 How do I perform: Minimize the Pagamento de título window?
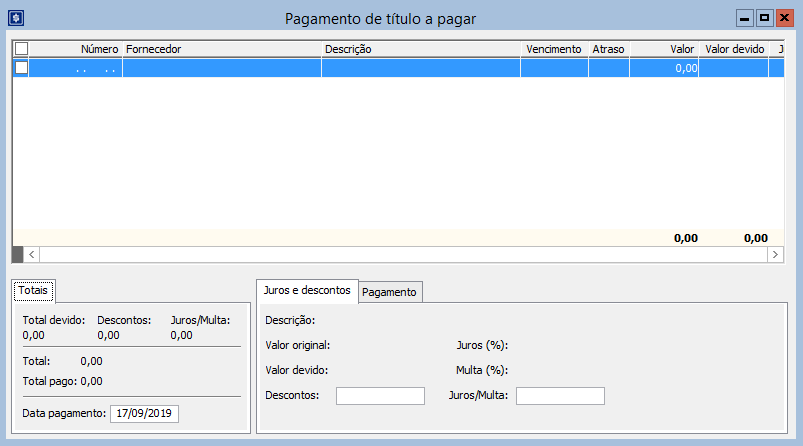coord(744,18)
